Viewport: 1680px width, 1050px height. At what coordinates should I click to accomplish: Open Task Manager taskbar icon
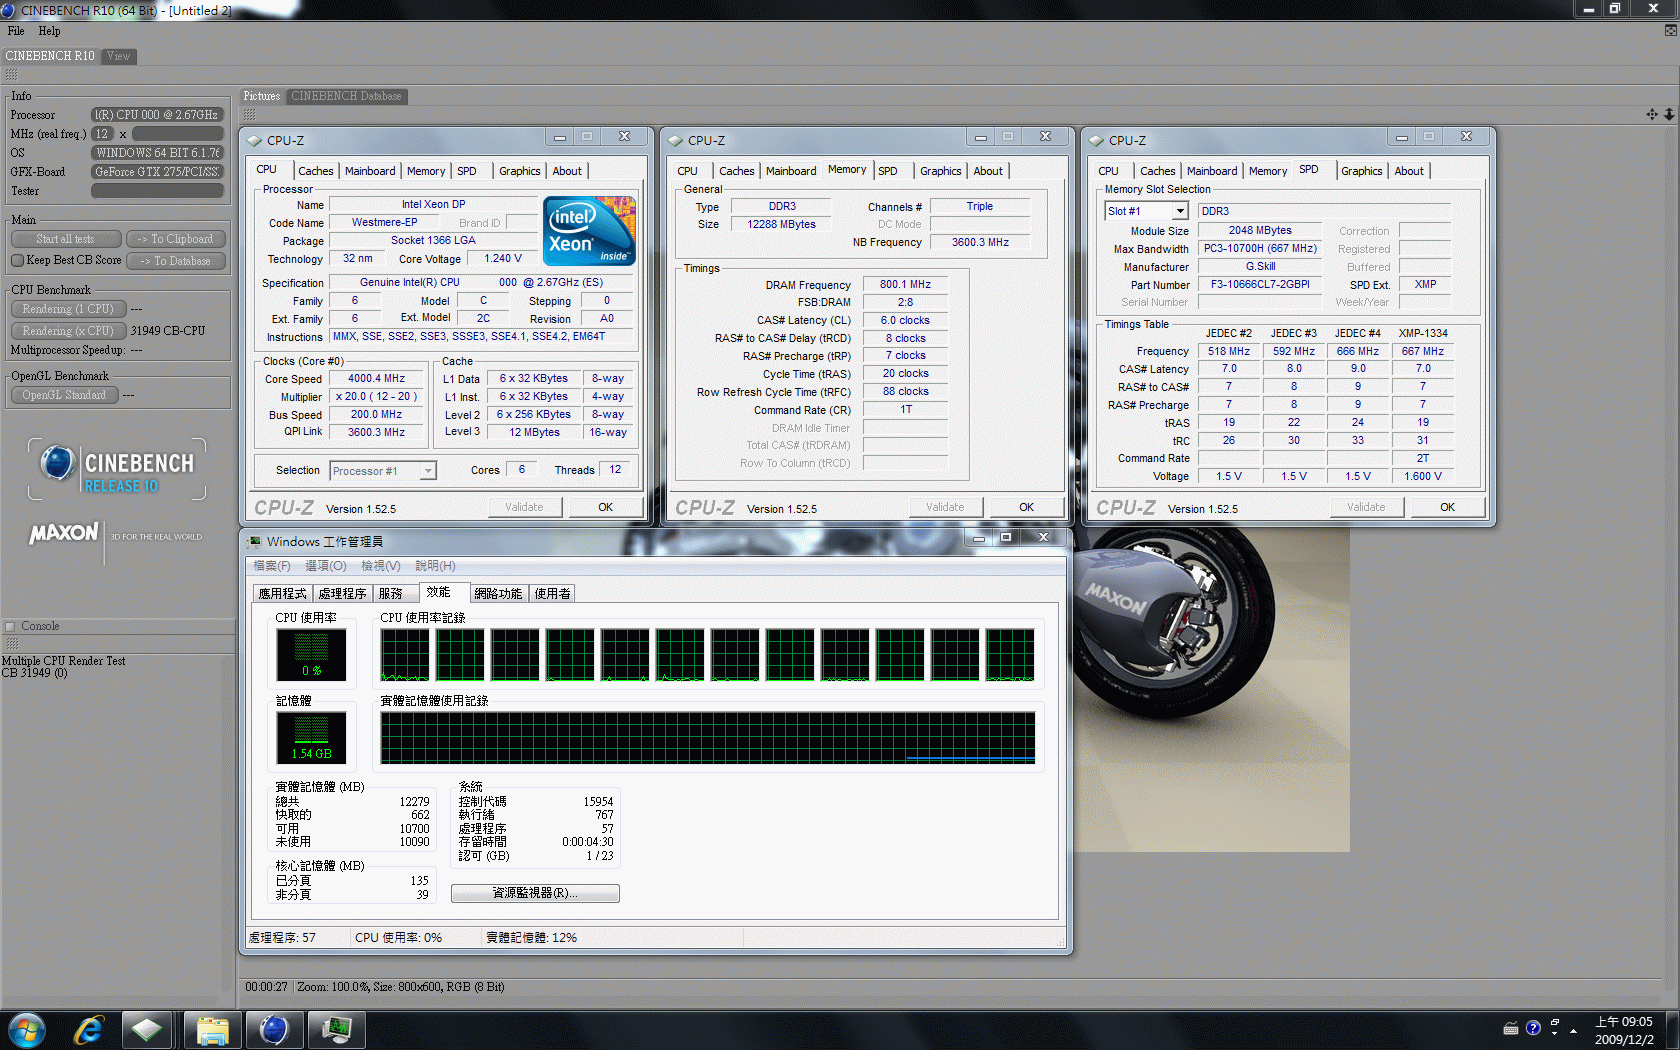[335, 1029]
